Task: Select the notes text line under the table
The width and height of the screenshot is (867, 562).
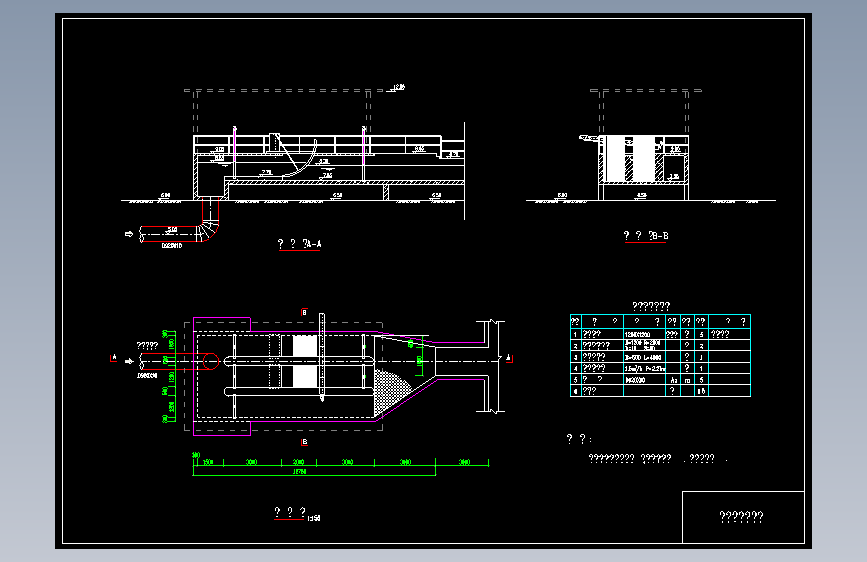Action: (x=657, y=459)
